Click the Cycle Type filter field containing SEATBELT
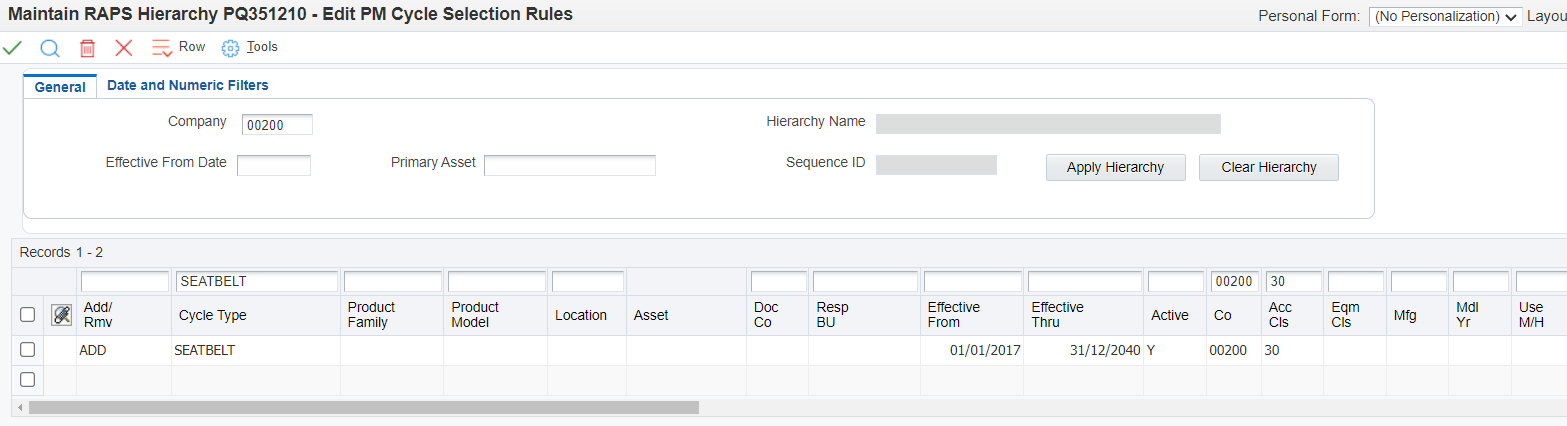The width and height of the screenshot is (1567, 426). click(257, 282)
